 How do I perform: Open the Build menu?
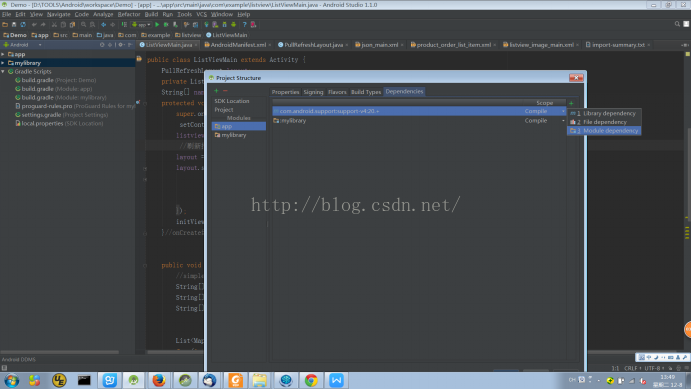[151, 14]
